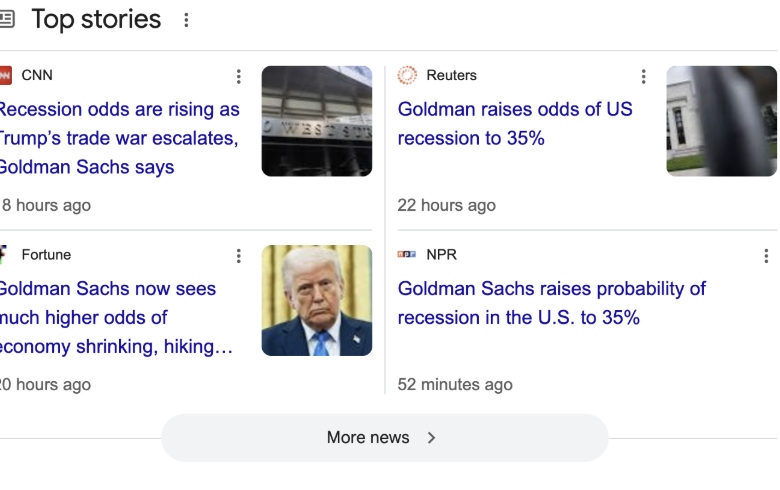The width and height of the screenshot is (780, 490).
Task: Open three-dot menu for CNN story
Action: [x=239, y=76]
